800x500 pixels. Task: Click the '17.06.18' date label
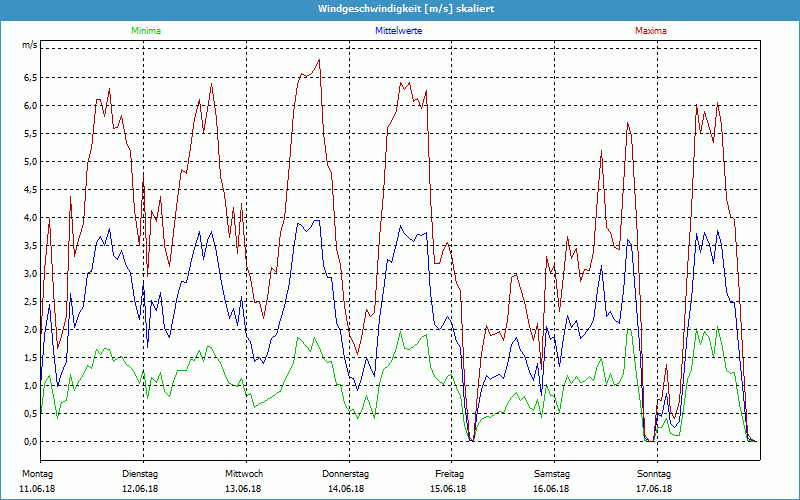point(654,489)
